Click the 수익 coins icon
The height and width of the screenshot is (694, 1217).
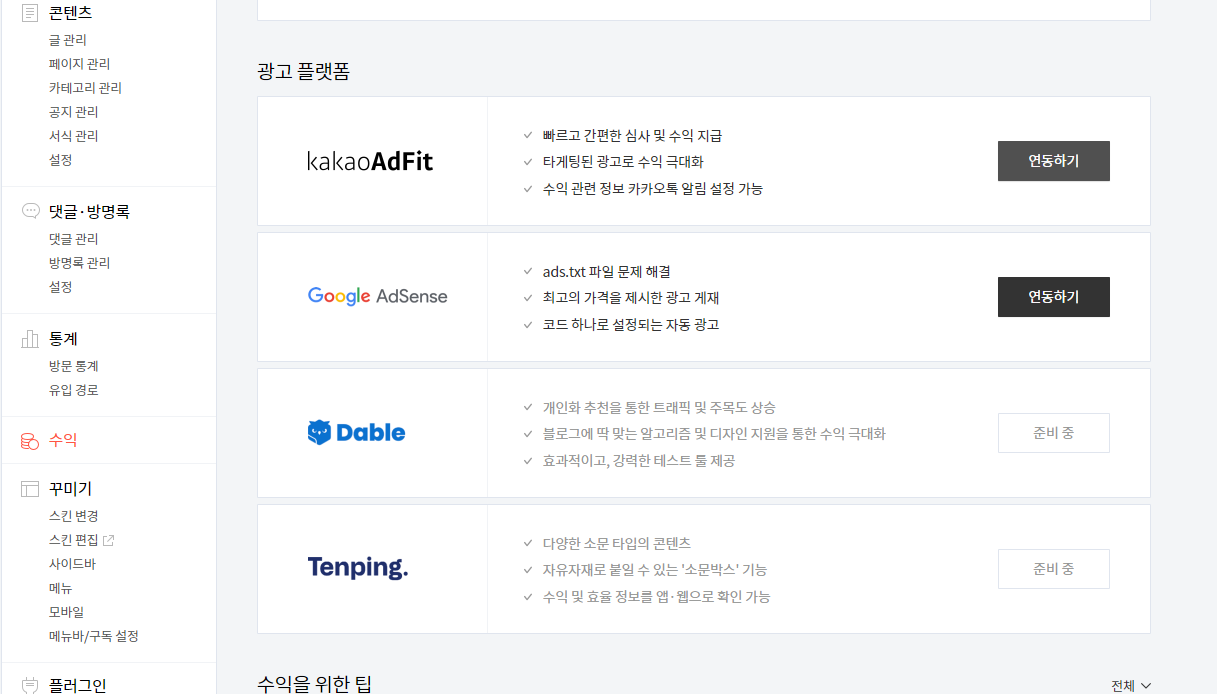[30, 440]
